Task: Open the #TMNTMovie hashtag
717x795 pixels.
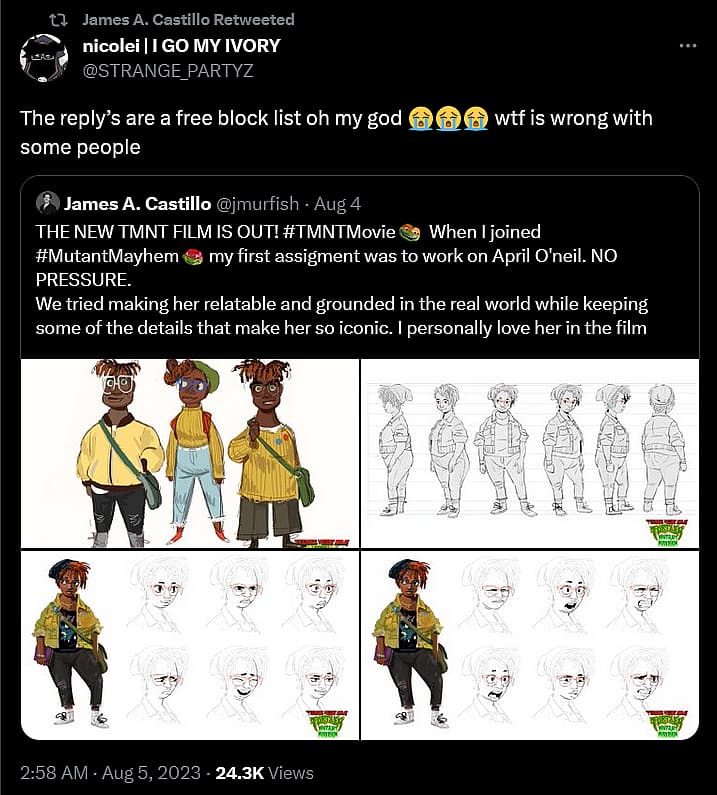Action: coord(339,232)
